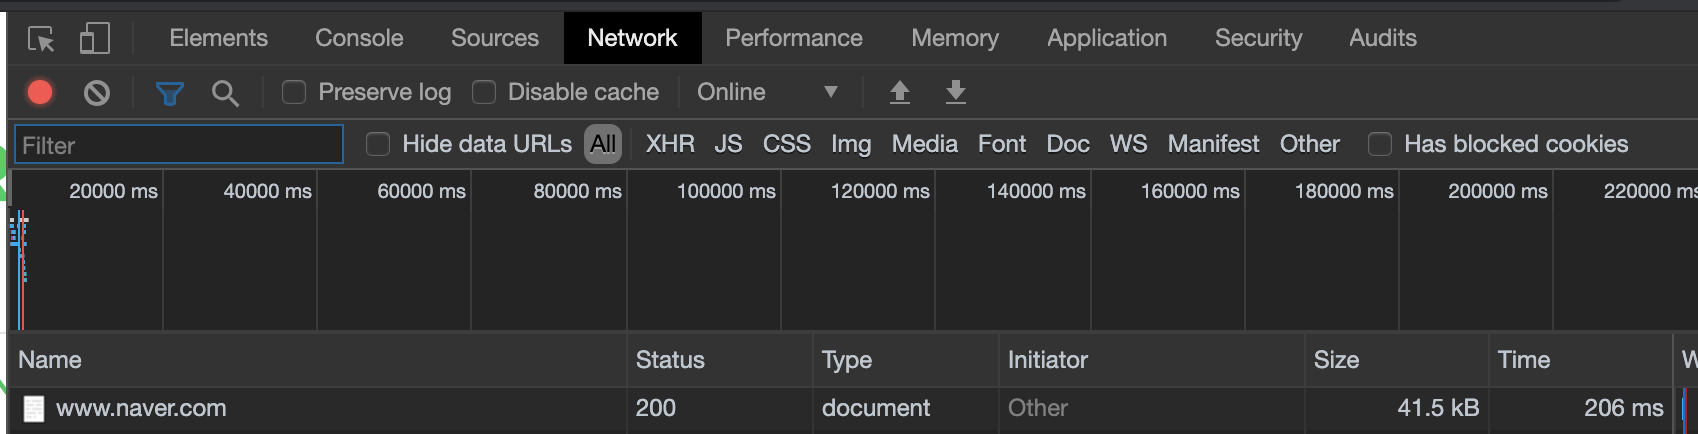Export HAR file with download arrow

point(956,93)
